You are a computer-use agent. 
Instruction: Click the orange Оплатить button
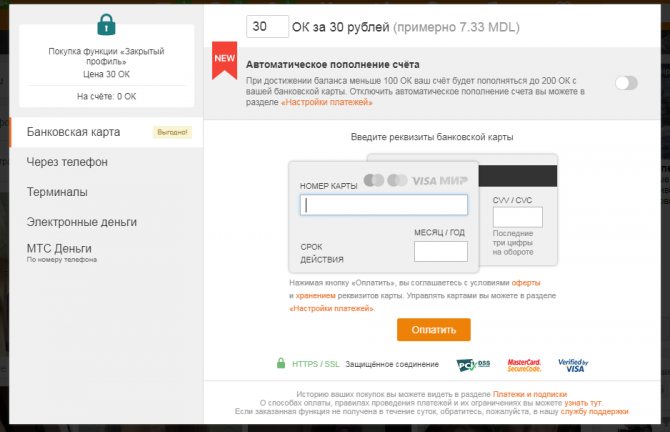(434, 329)
